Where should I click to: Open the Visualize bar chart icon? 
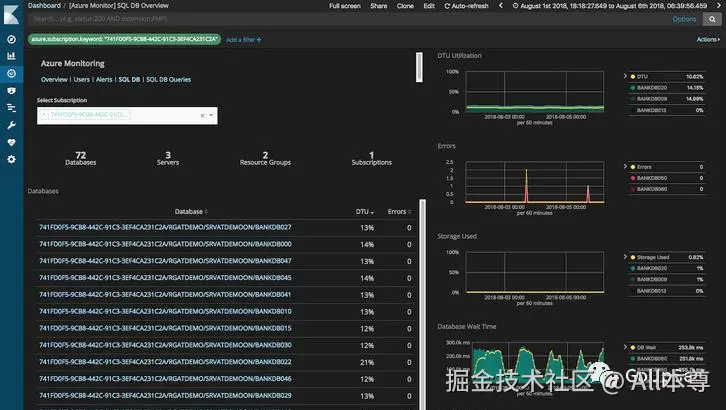[12, 56]
